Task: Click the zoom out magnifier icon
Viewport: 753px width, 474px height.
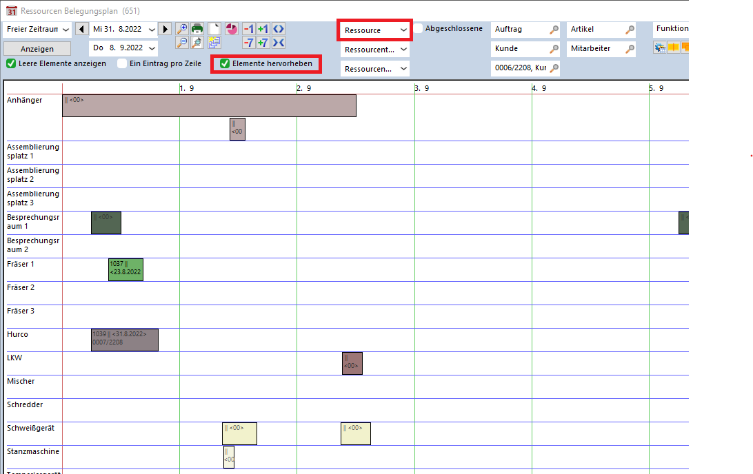Action: click(182, 44)
